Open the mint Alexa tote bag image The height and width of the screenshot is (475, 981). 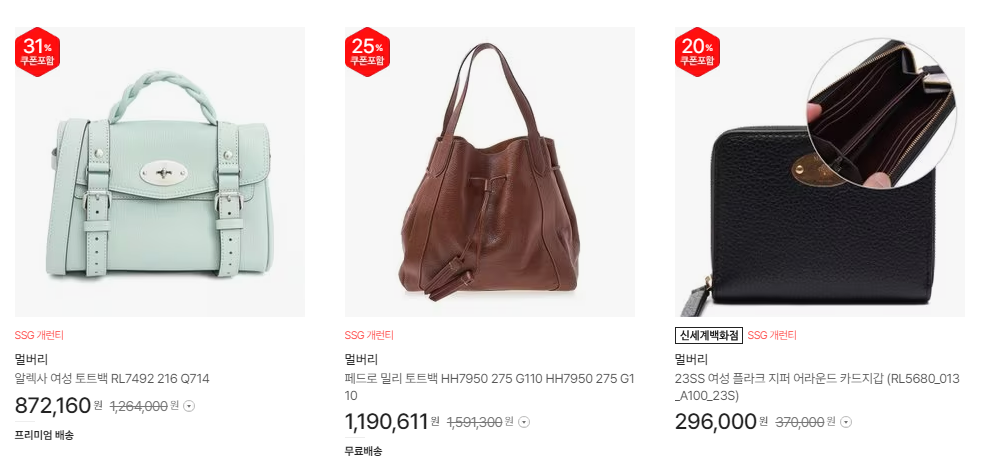click(x=160, y=172)
